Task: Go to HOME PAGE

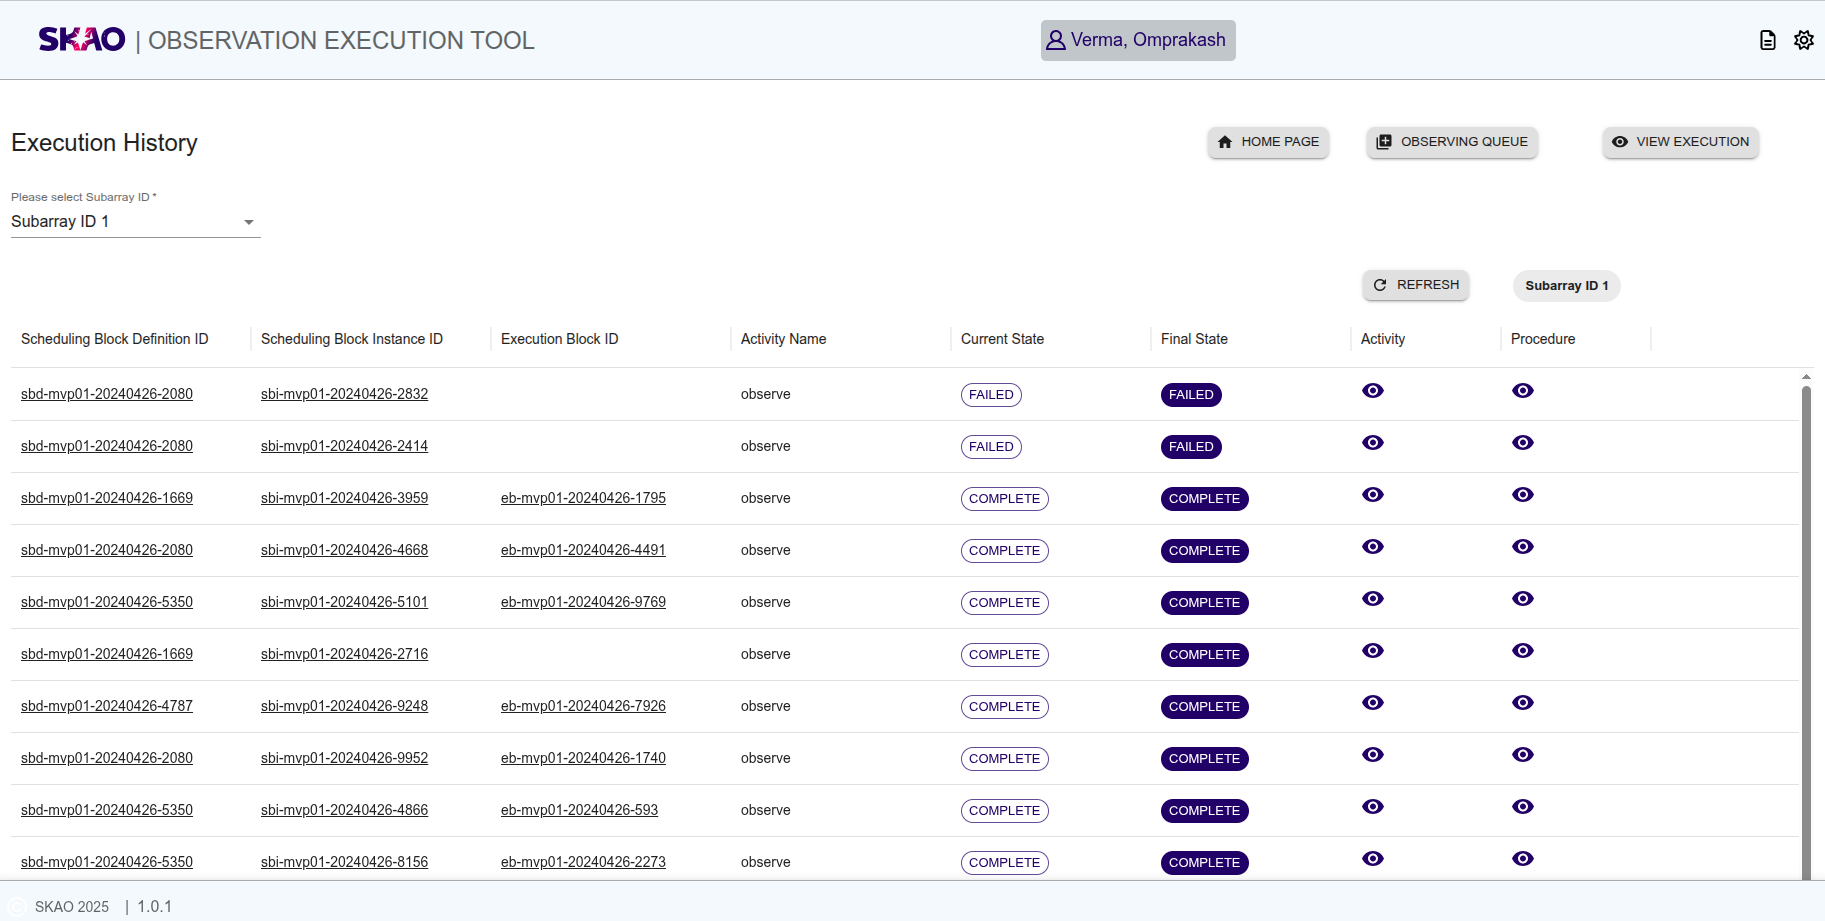Action: [1268, 142]
